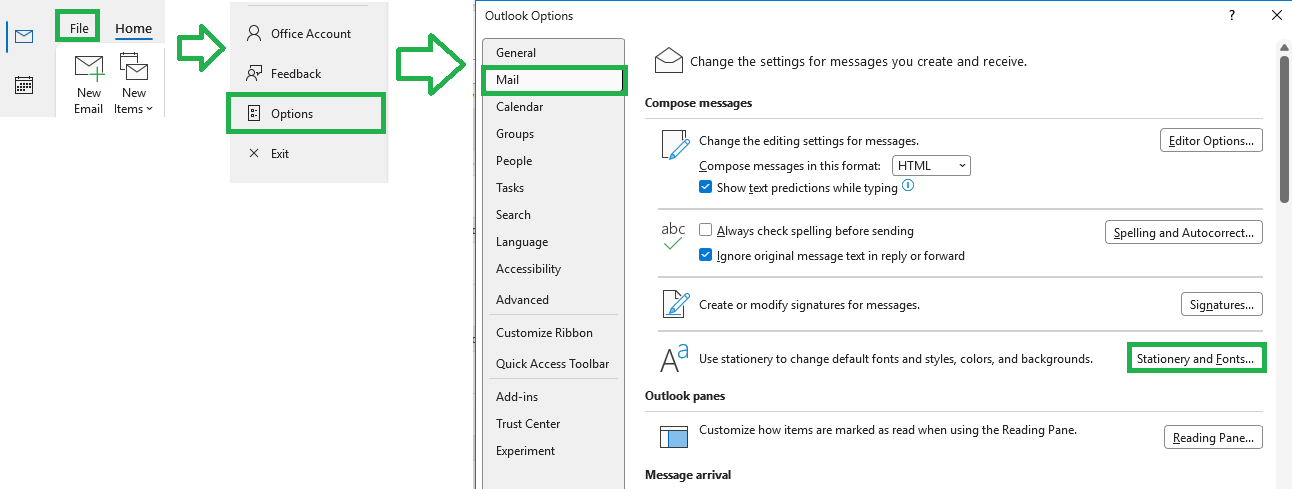Image resolution: width=1292 pixels, height=489 pixels.
Task: Click the scrollbar up arrow
Action: point(1284,47)
